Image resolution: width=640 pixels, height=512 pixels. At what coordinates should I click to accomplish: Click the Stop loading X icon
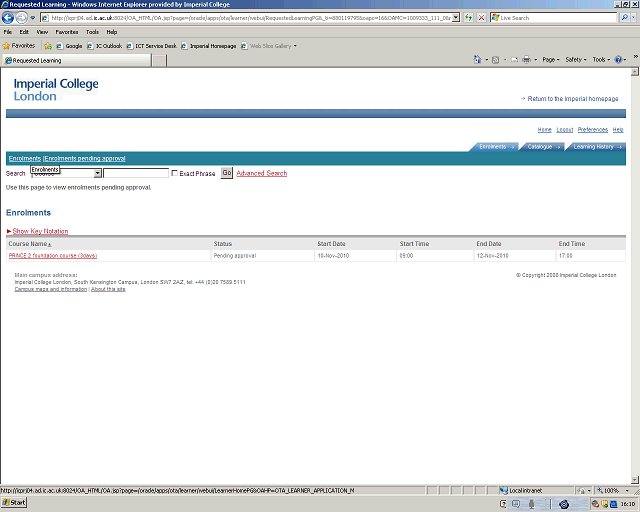tap(482, 18)
